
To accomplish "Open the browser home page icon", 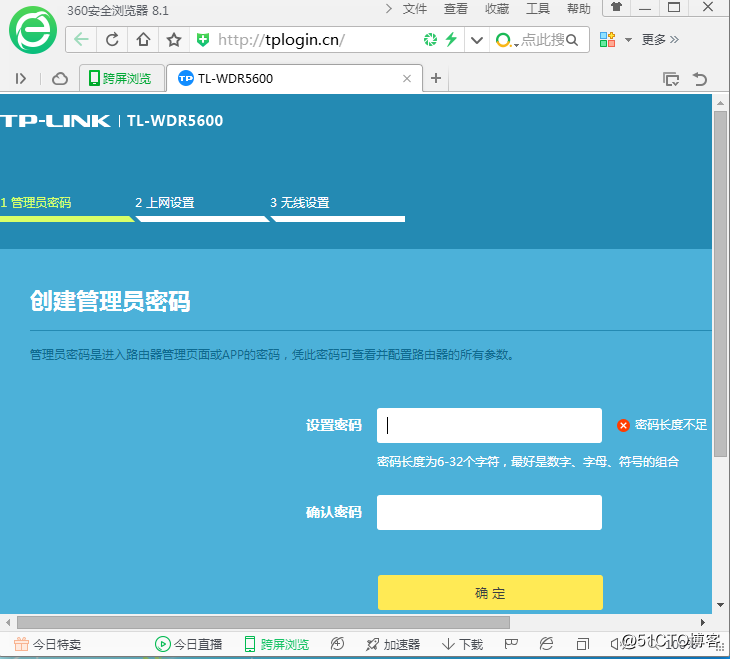I will click(143, 40).
